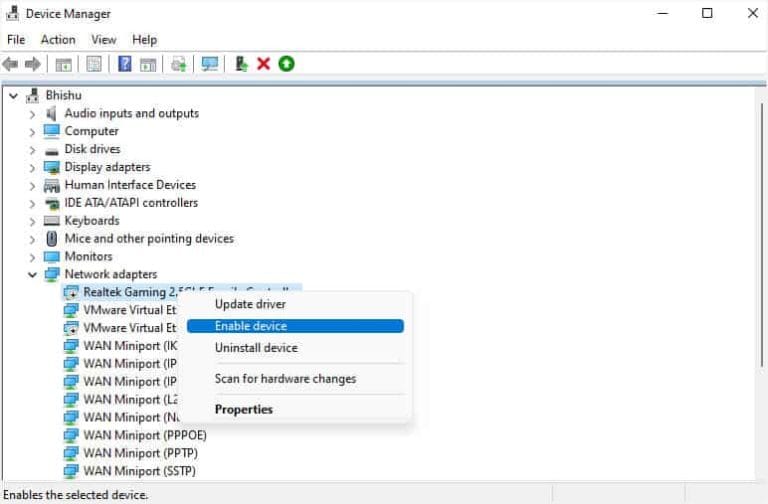This screenshot has width=768, height=504.
Task: Click the Back arrow in toolbar
Action: pos(11,64)
